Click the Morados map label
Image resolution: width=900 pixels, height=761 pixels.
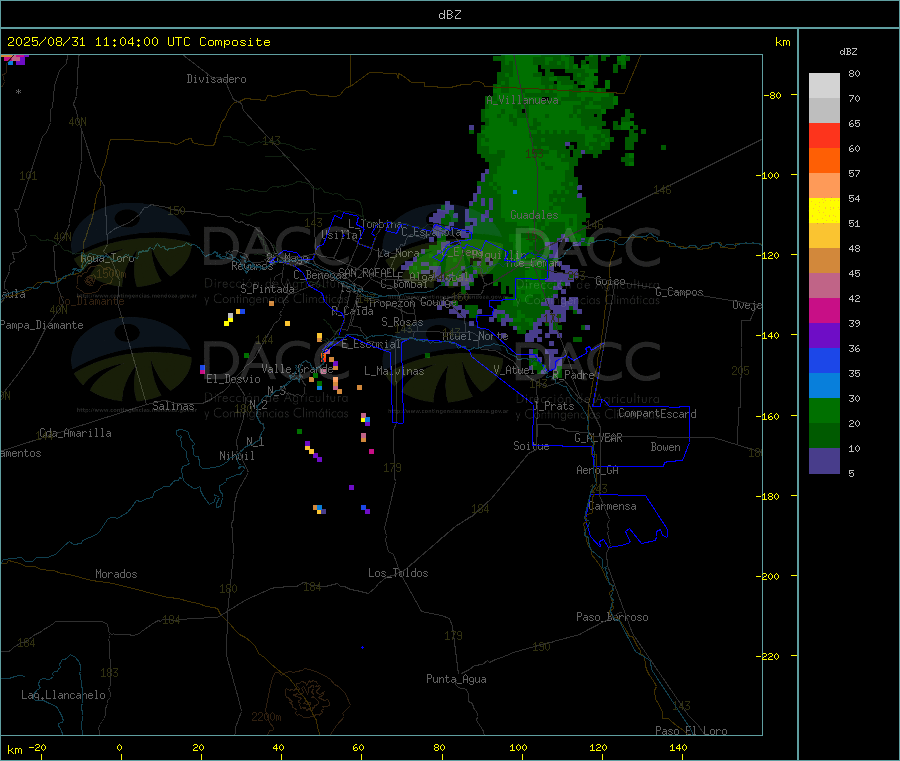116,574
